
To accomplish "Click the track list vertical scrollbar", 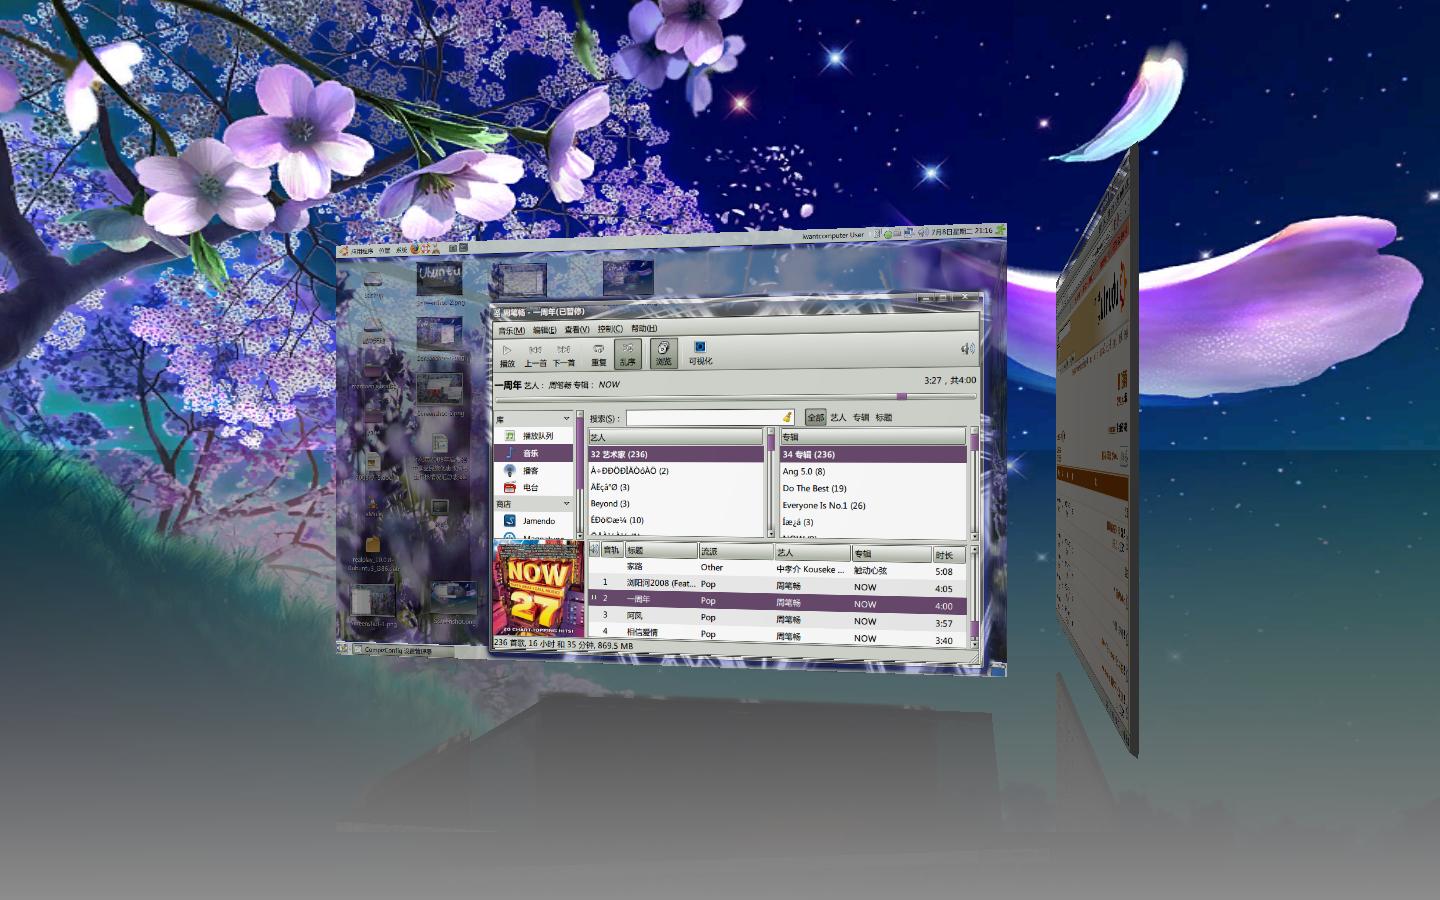I will point(974,596).
